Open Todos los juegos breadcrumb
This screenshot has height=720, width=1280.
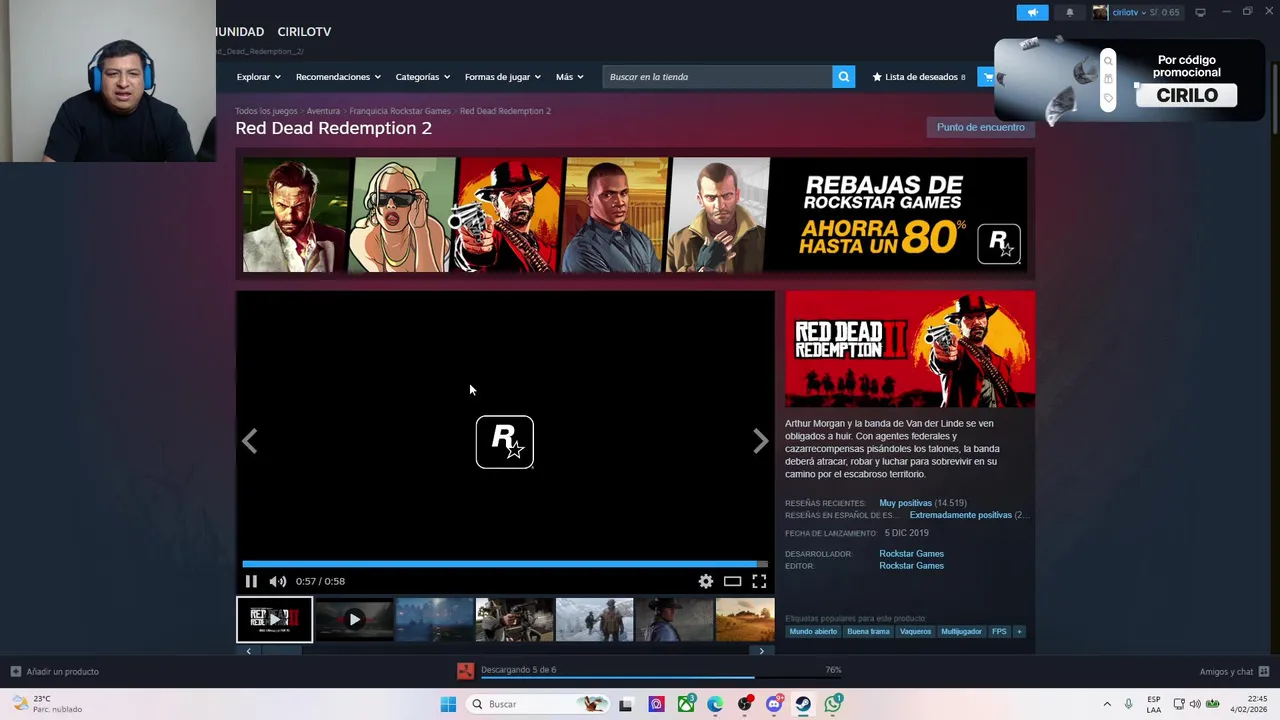pos(266,111)
